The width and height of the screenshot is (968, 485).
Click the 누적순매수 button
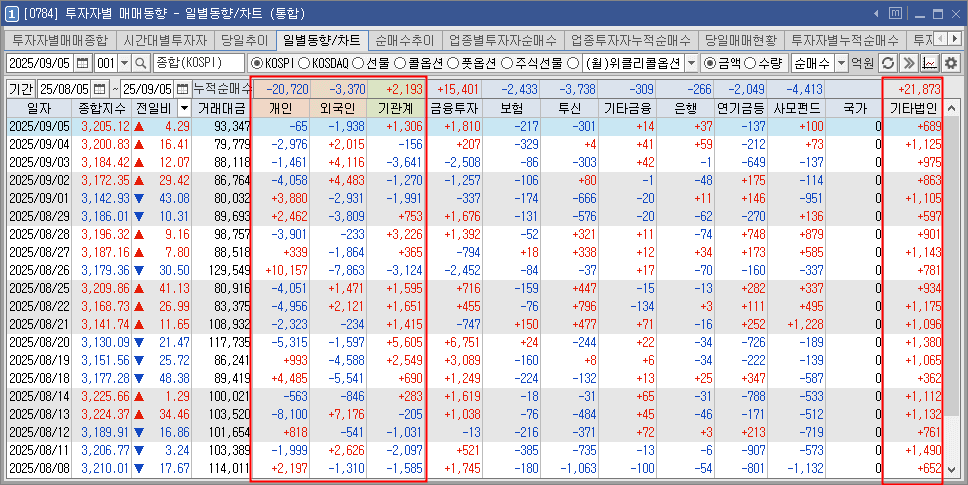222,89
